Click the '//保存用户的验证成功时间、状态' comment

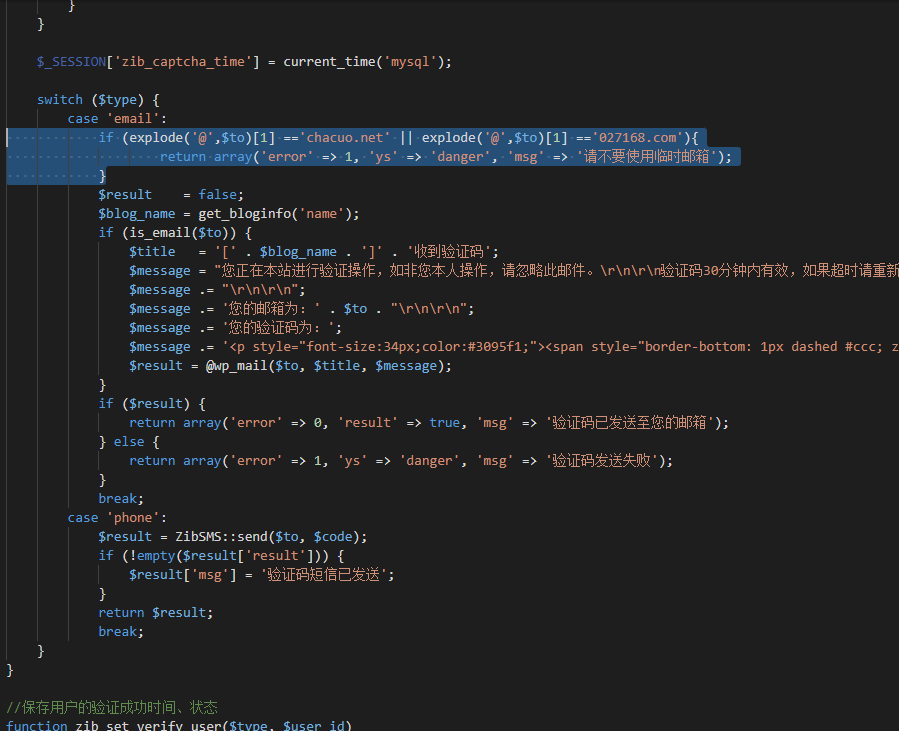111,707
